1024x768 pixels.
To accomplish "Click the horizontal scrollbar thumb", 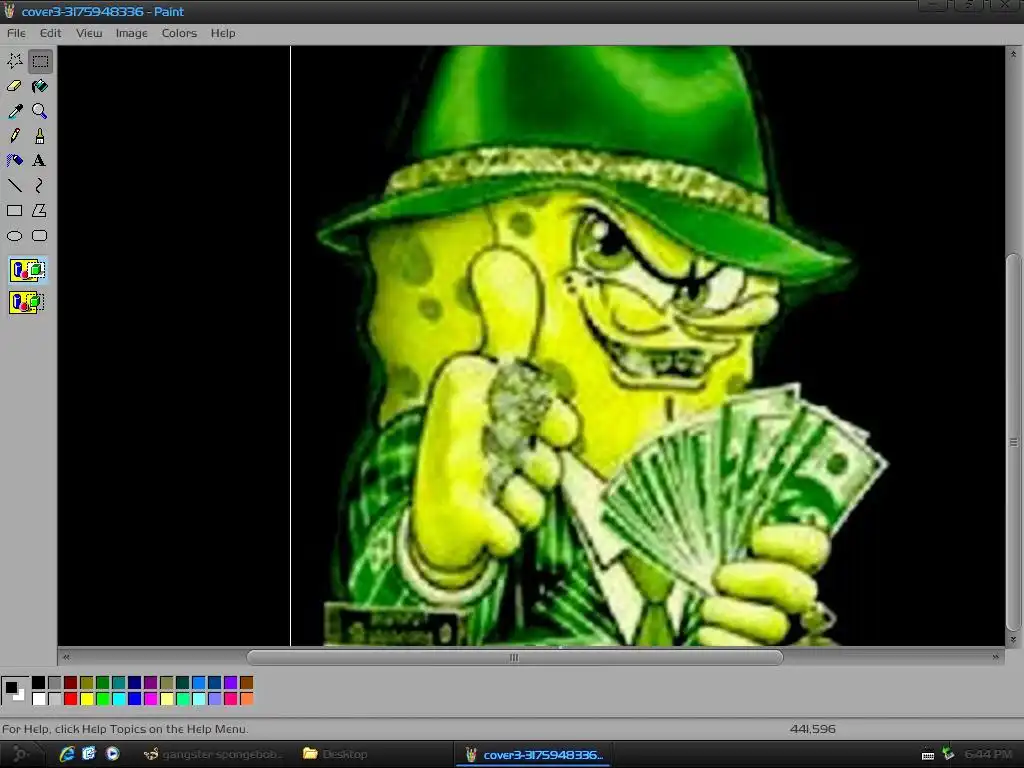I will tap(515, 657).
